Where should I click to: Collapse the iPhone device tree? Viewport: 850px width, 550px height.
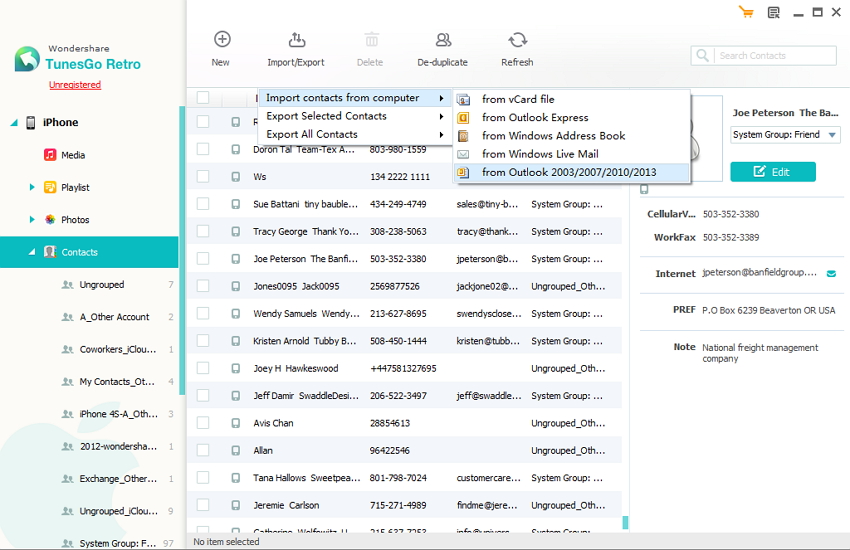(x=14, y=123)
